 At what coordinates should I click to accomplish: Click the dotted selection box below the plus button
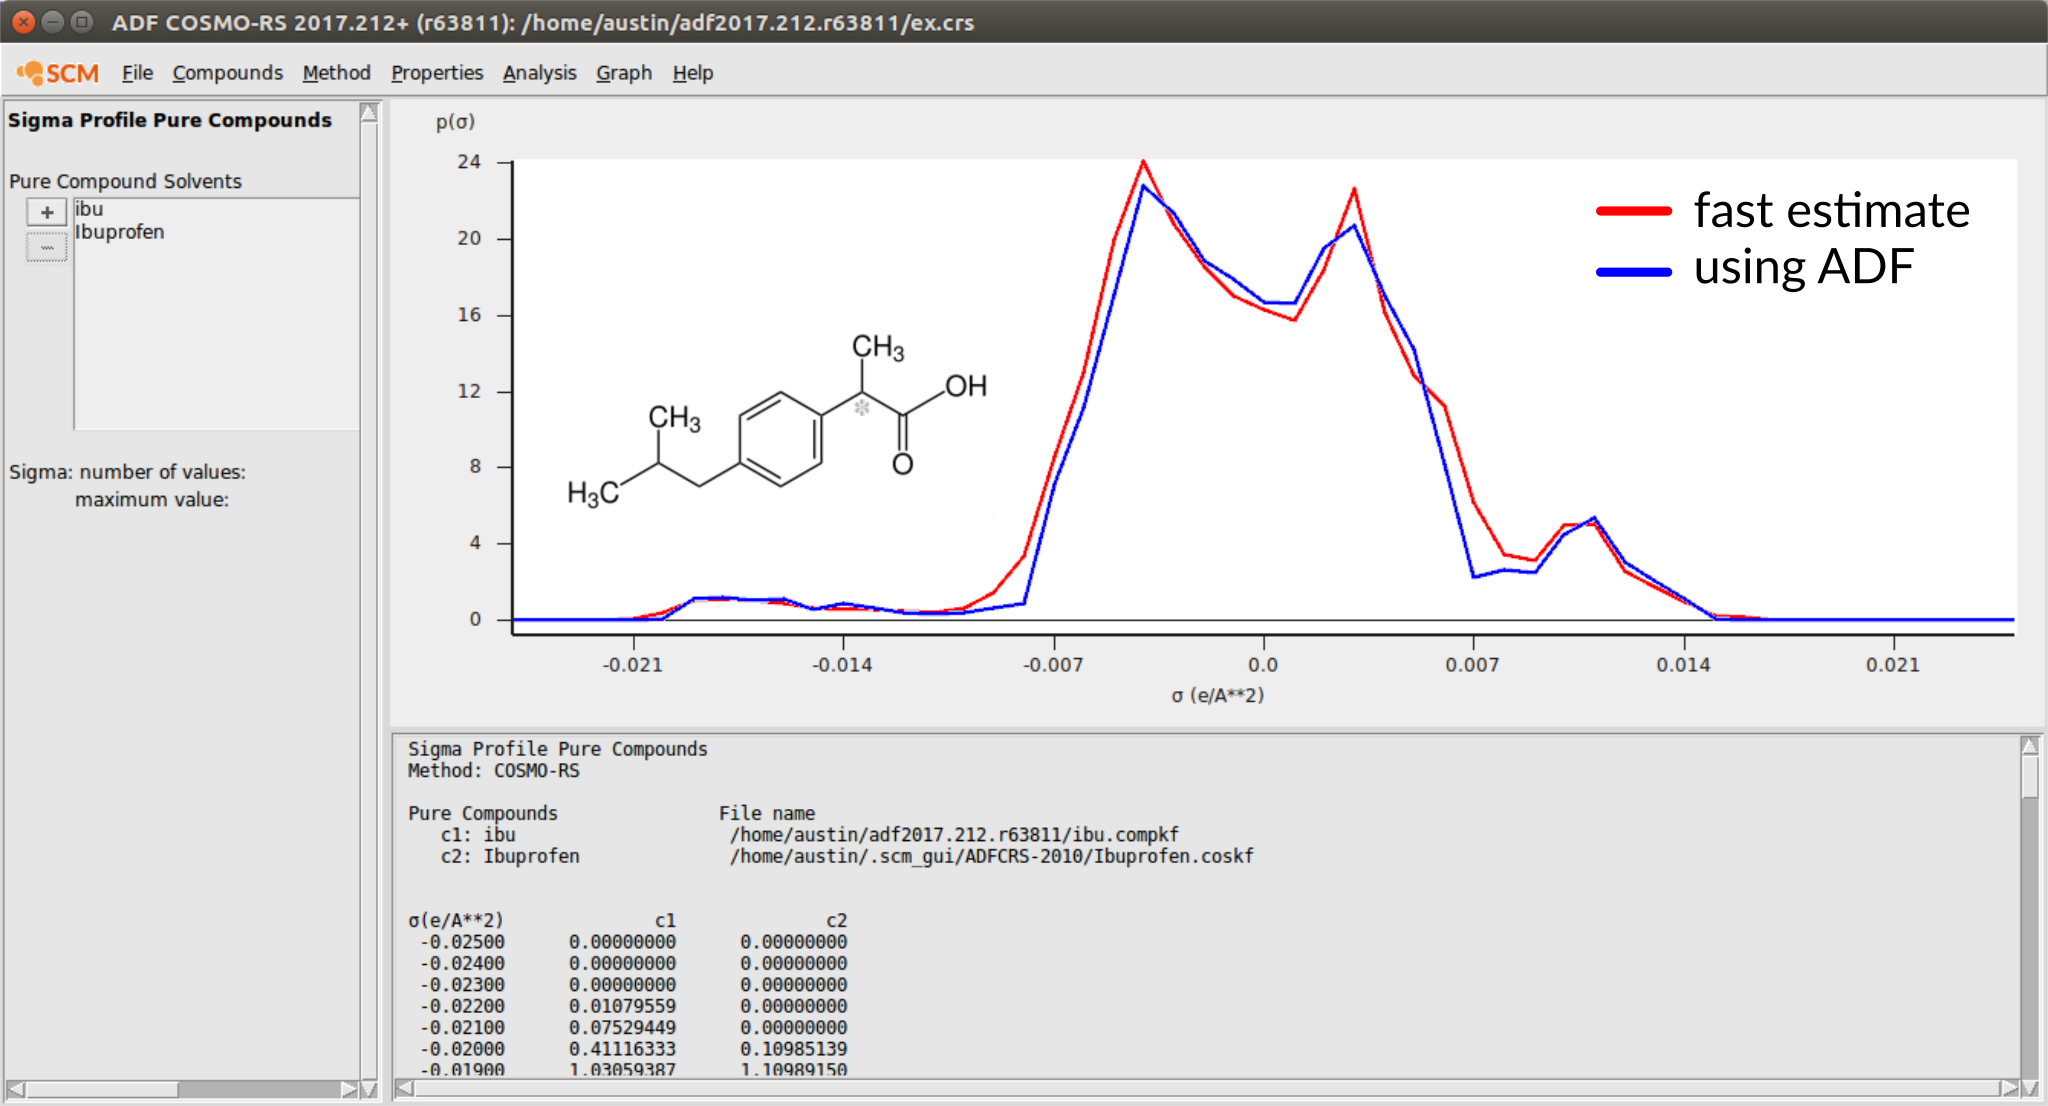point(44,248)
